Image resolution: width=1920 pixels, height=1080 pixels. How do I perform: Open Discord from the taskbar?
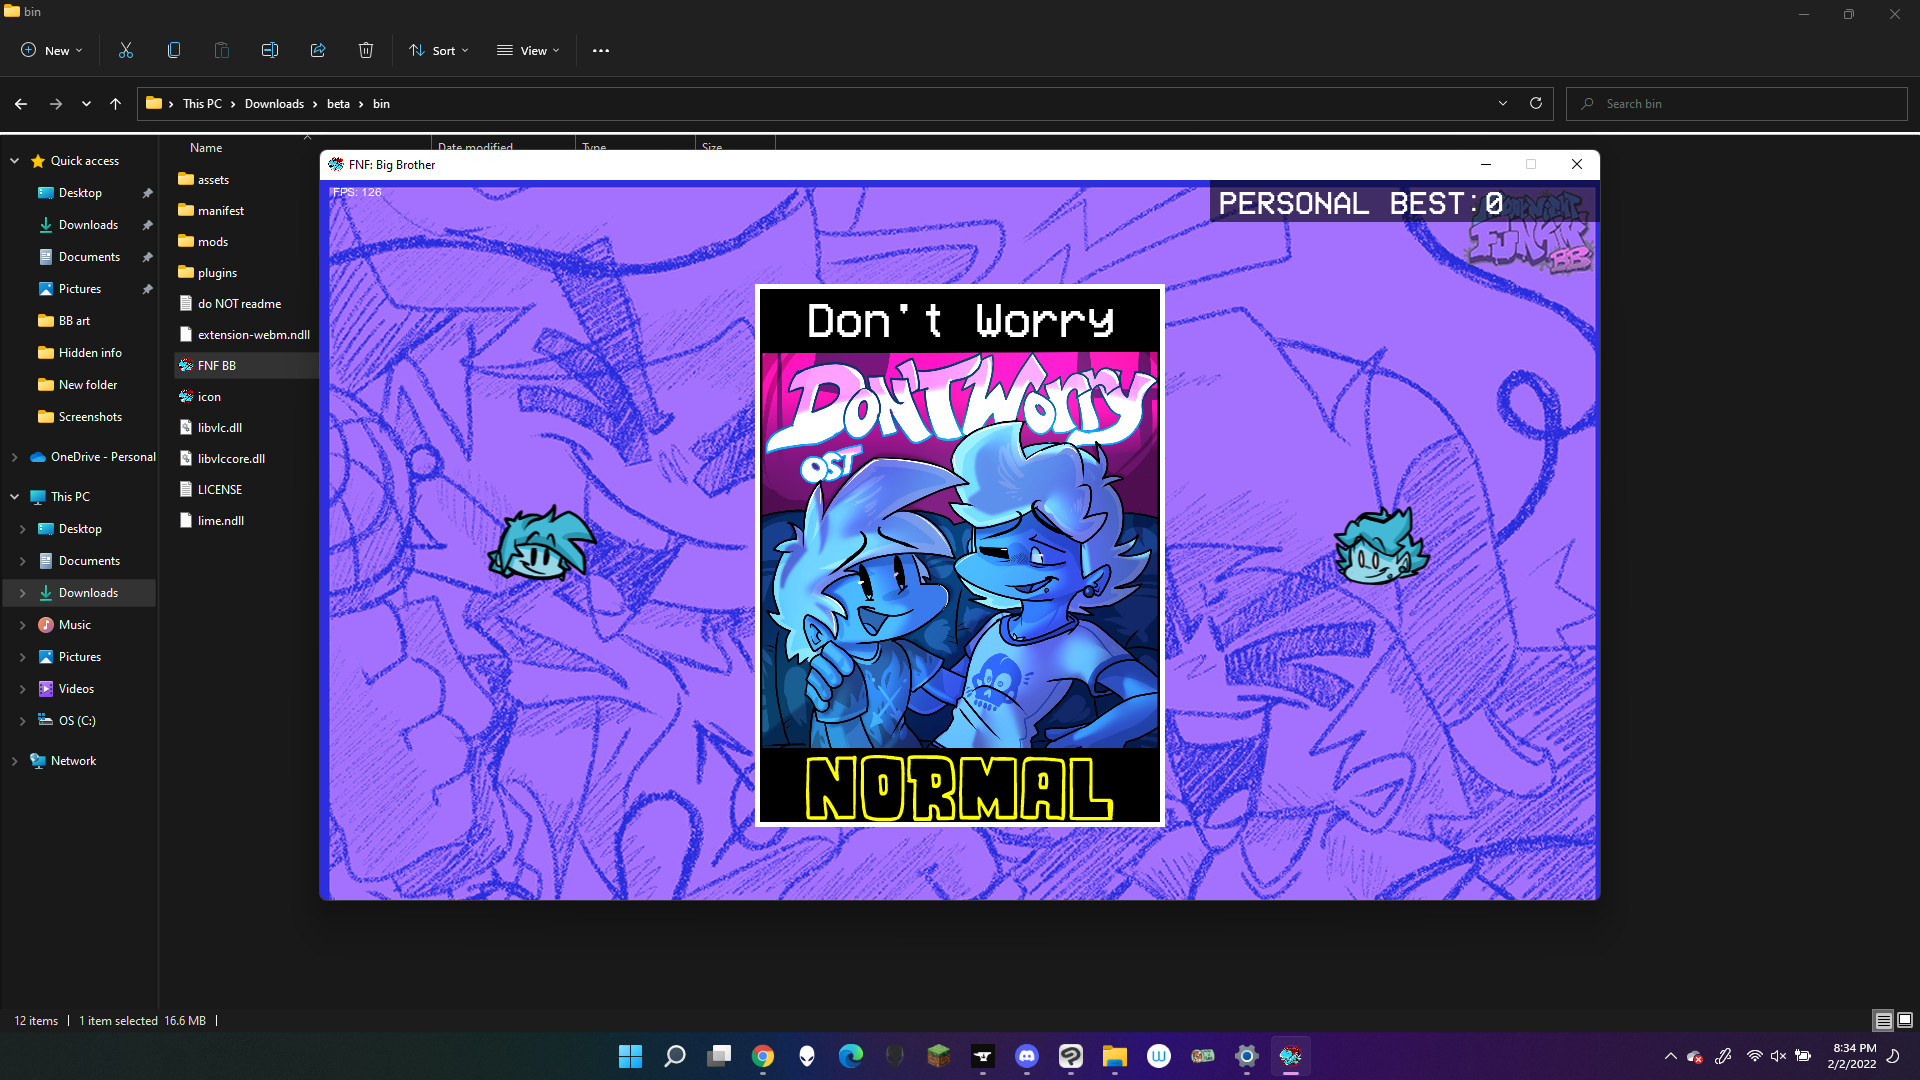coord(1027,1056)
